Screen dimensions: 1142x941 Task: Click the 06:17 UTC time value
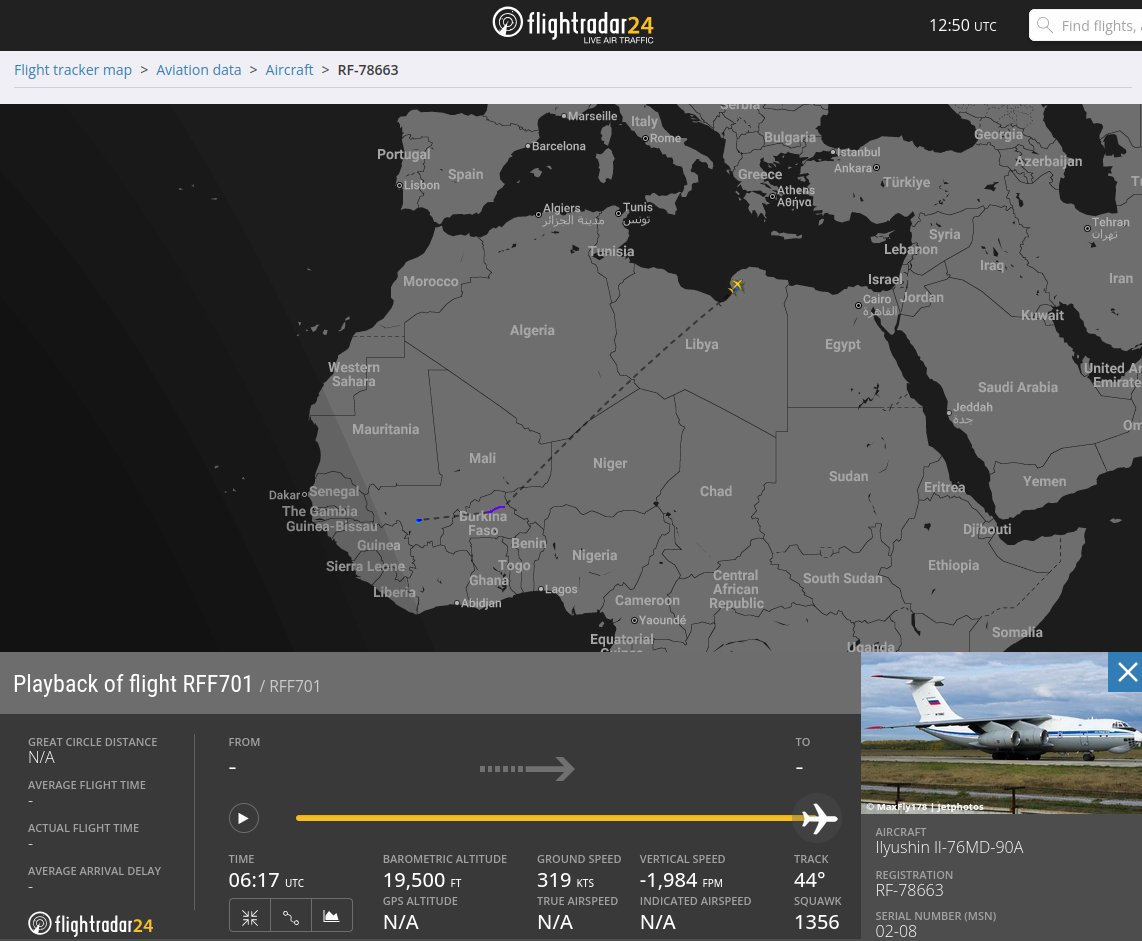[266, 881]
